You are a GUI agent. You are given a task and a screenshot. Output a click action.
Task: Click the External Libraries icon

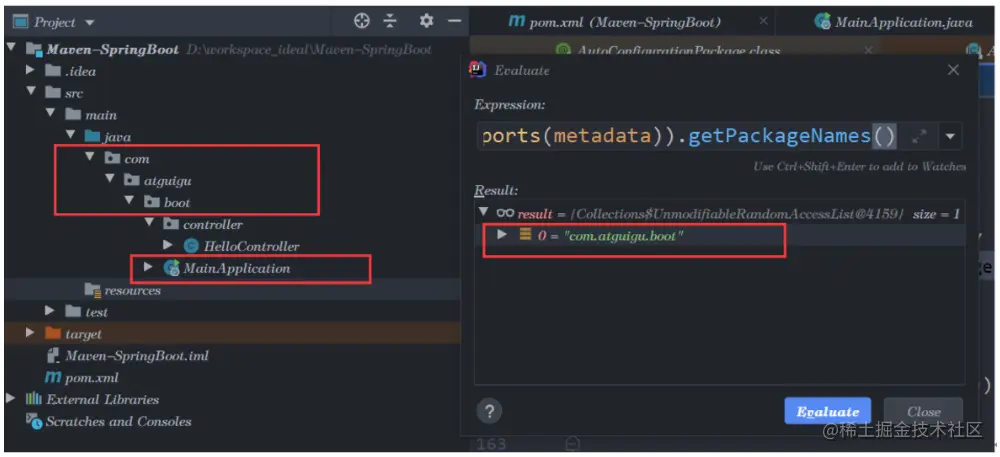(x=34, y=400)
